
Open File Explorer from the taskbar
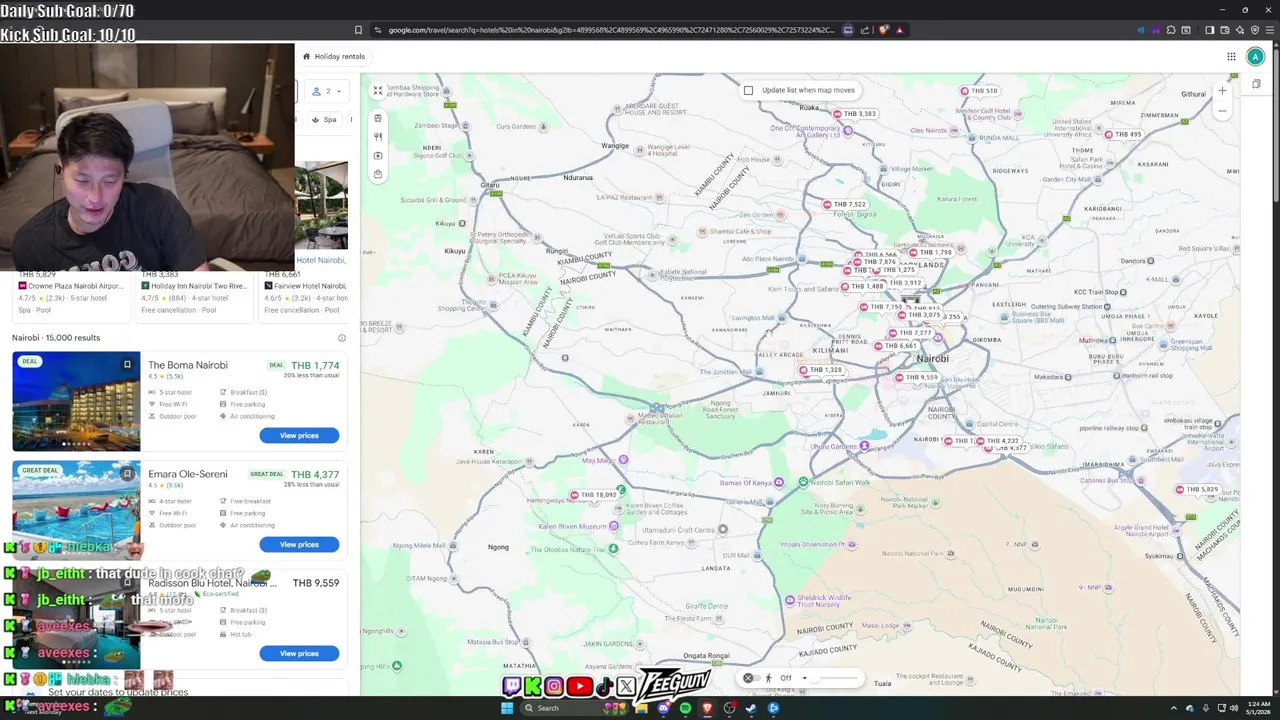641,708
